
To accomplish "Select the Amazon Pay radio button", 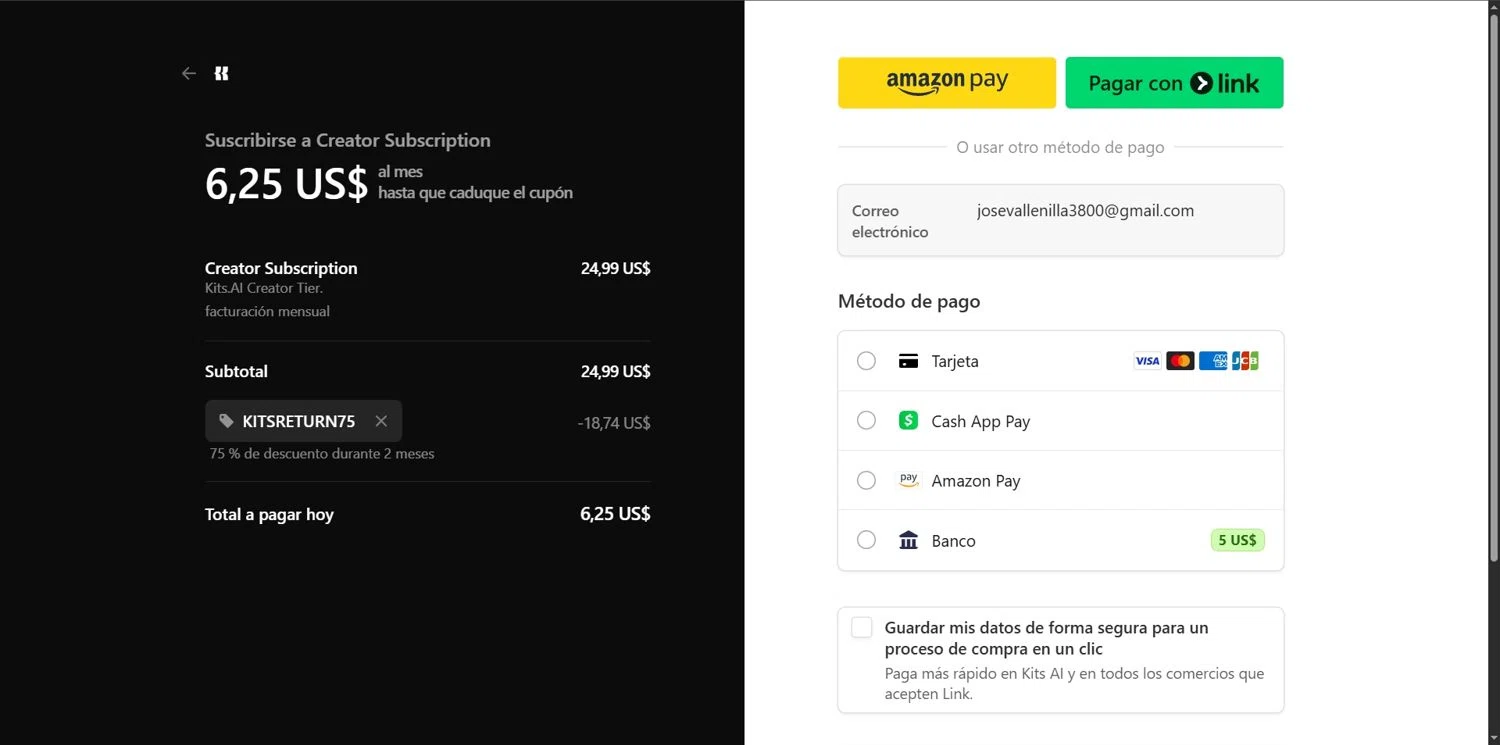I will pyautogui.click(x=866, y=481).
